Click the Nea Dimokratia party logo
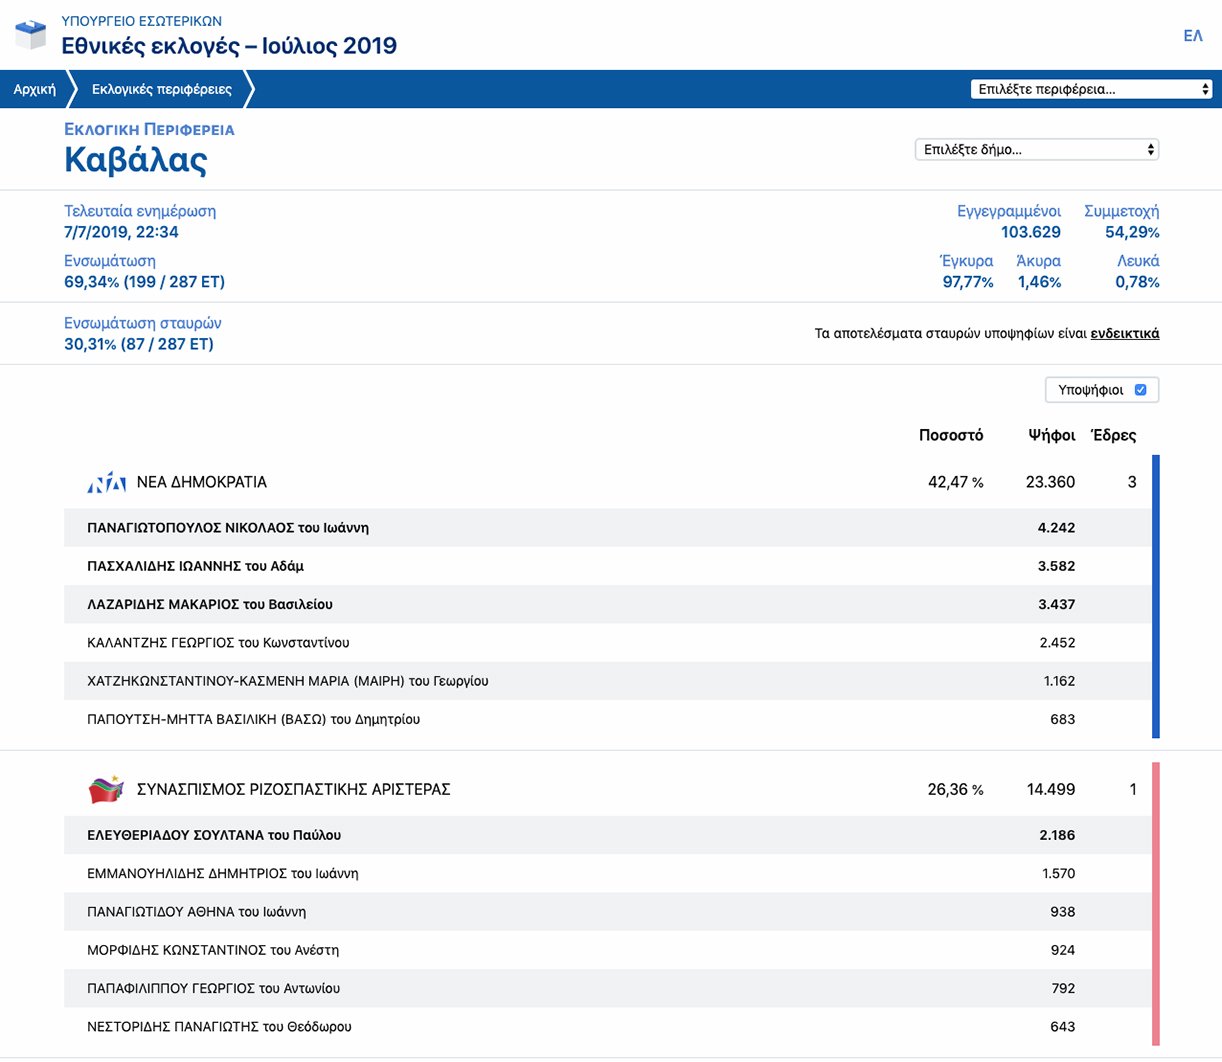 (106, 482)
